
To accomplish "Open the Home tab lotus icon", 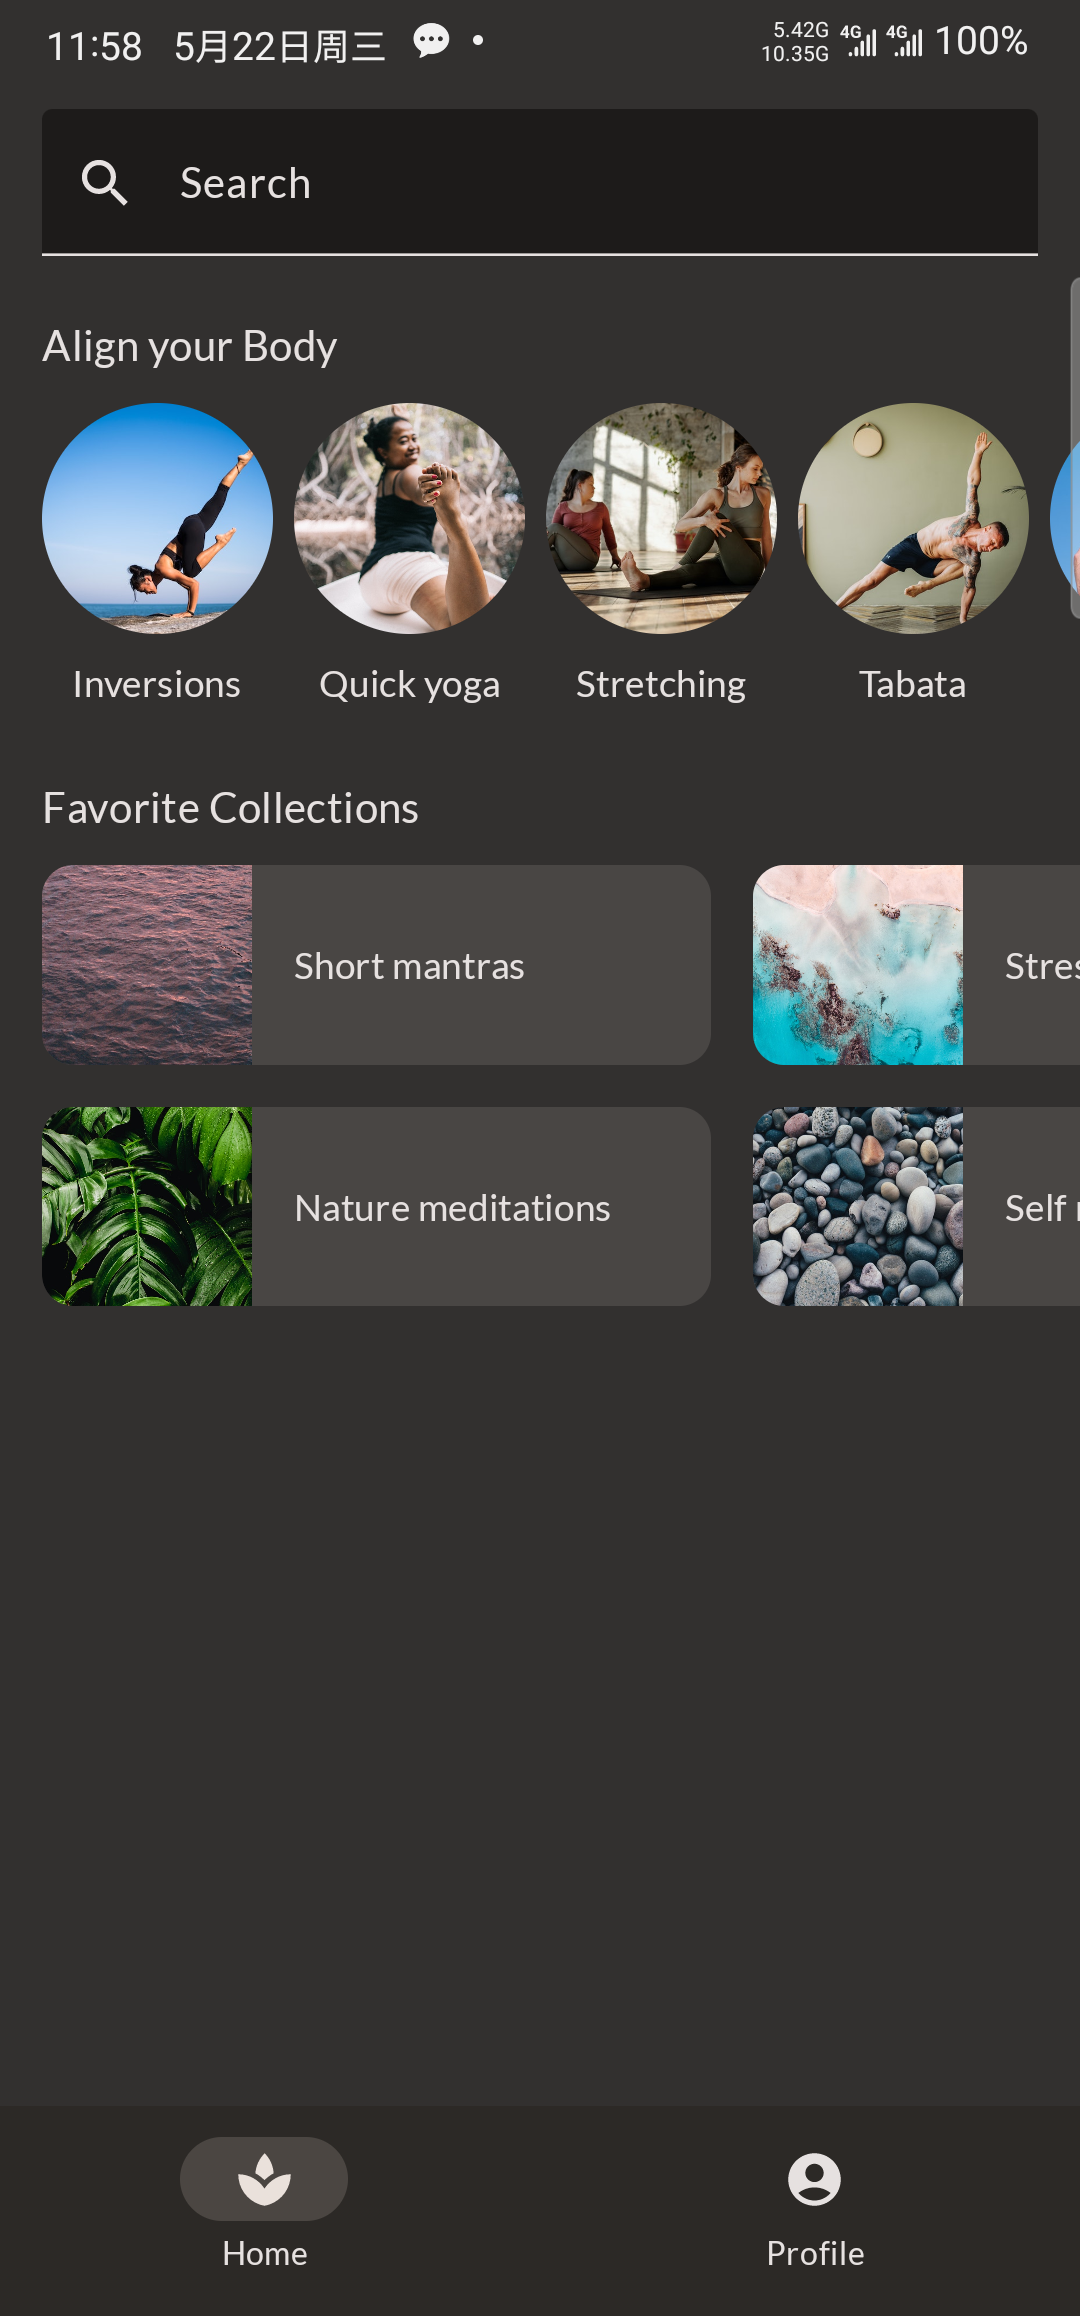I will point(264,2178).
